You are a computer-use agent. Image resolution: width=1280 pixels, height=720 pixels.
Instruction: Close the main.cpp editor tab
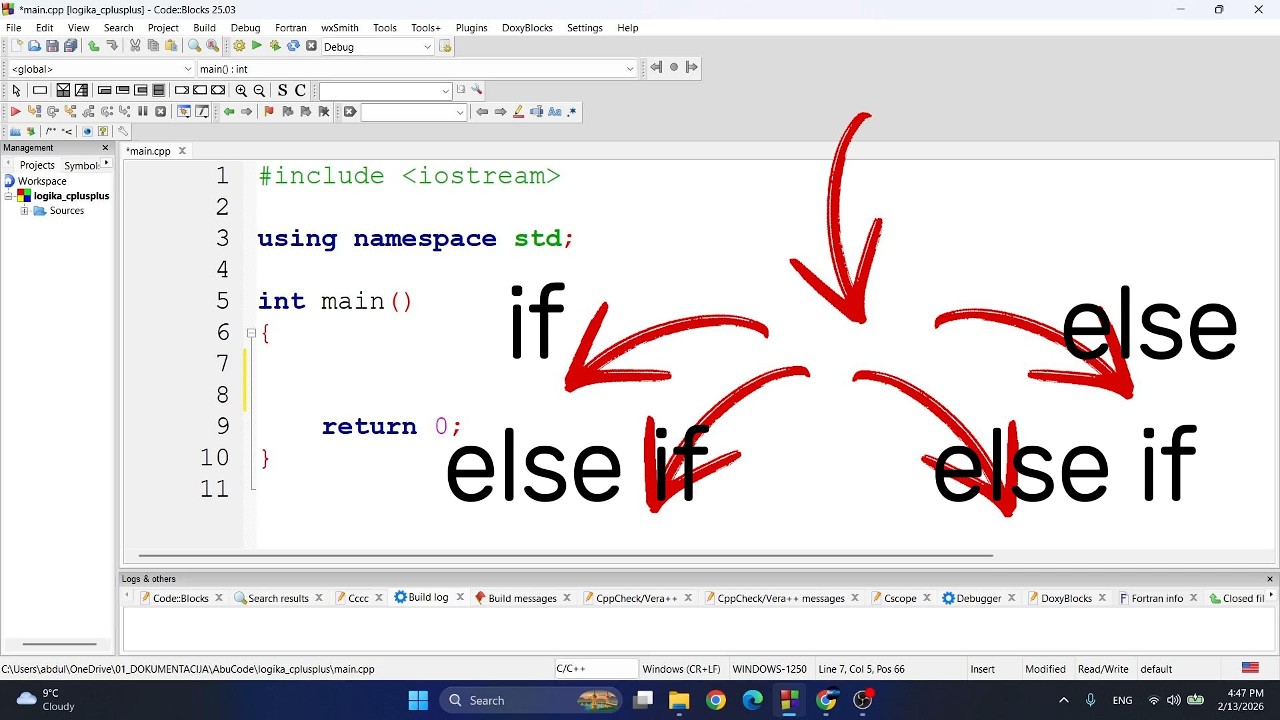point(182,151)
